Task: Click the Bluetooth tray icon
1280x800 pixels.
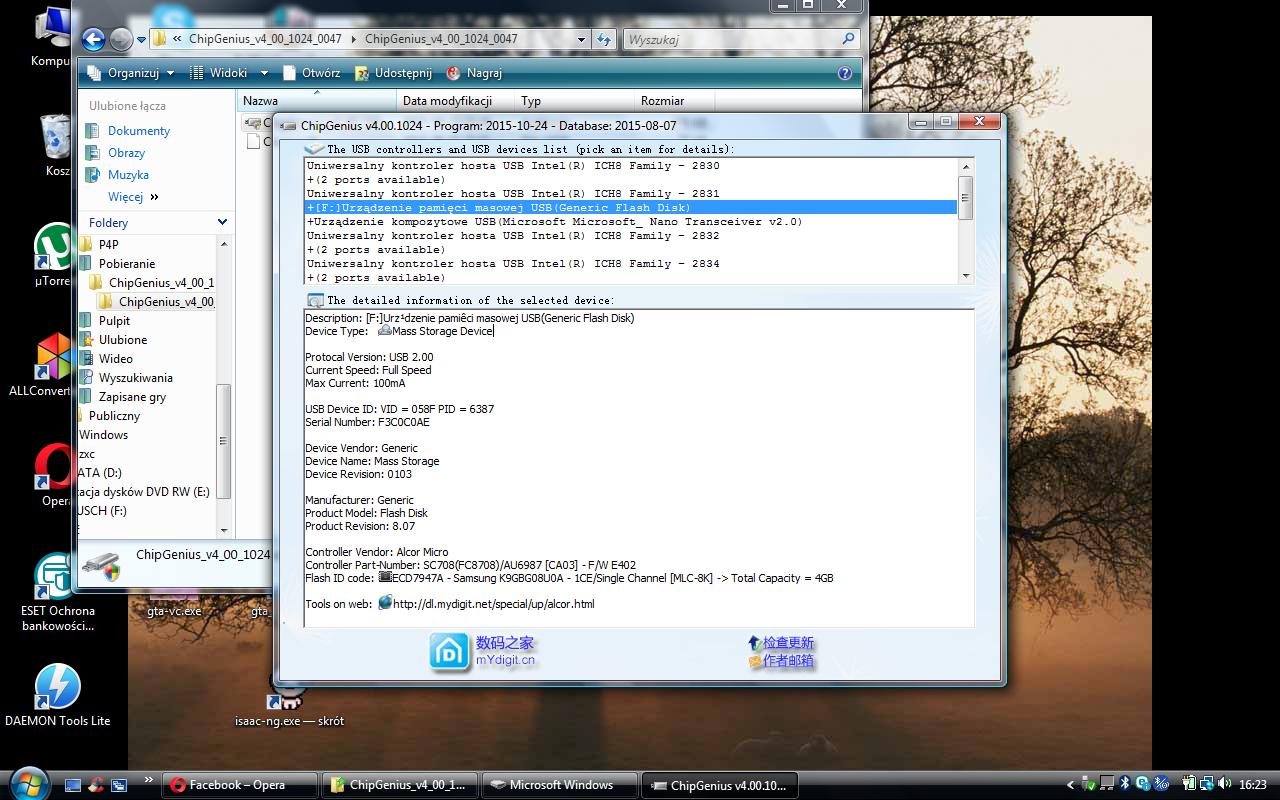Action: coord(1124,784)
